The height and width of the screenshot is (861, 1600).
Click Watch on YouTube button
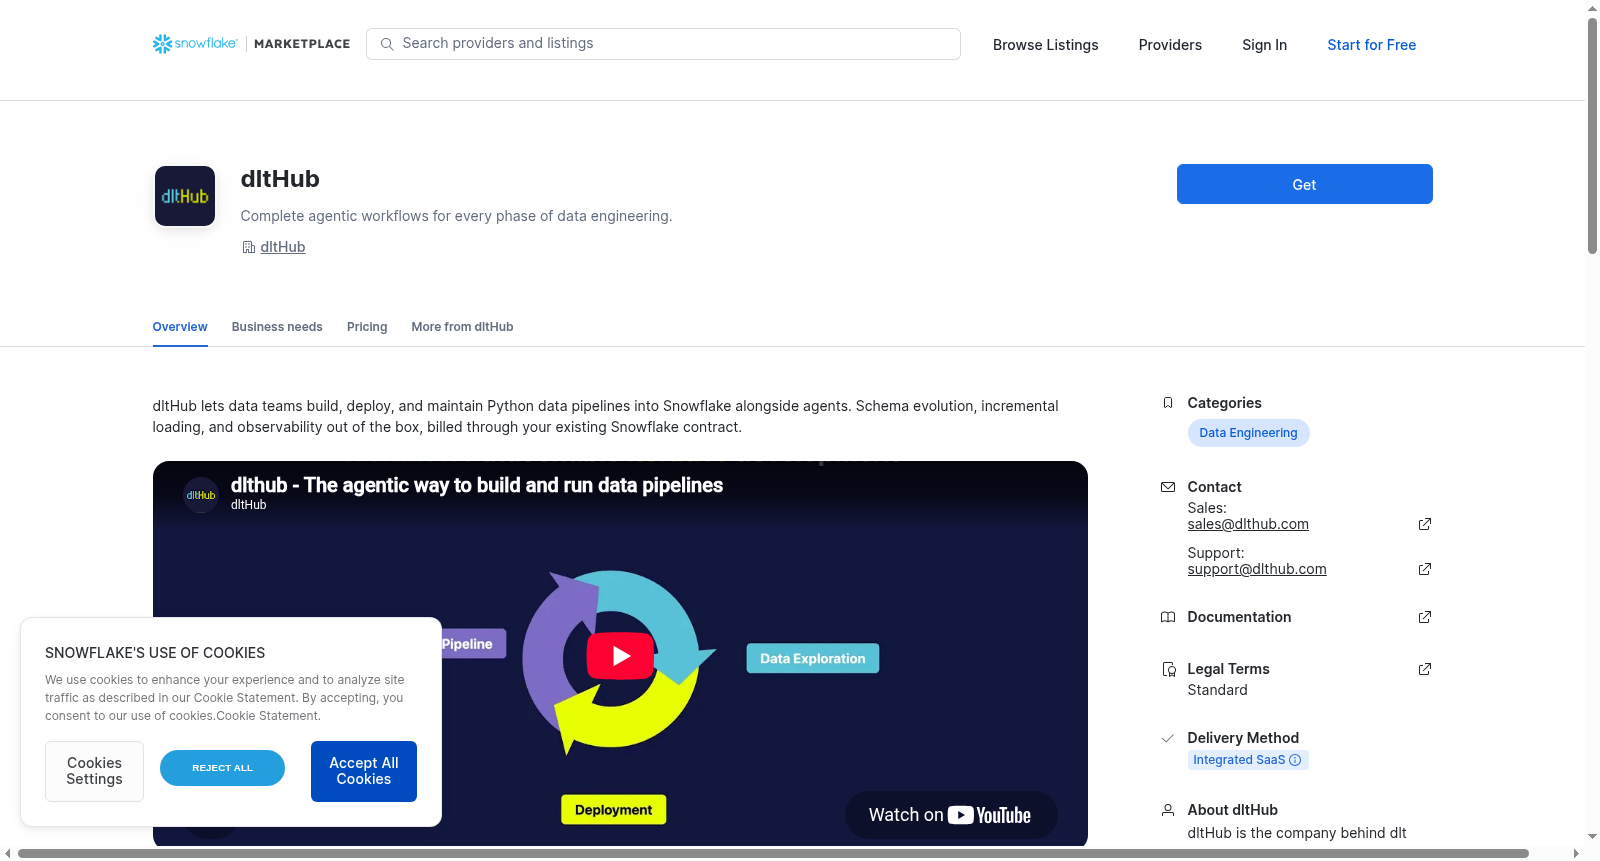950,815
